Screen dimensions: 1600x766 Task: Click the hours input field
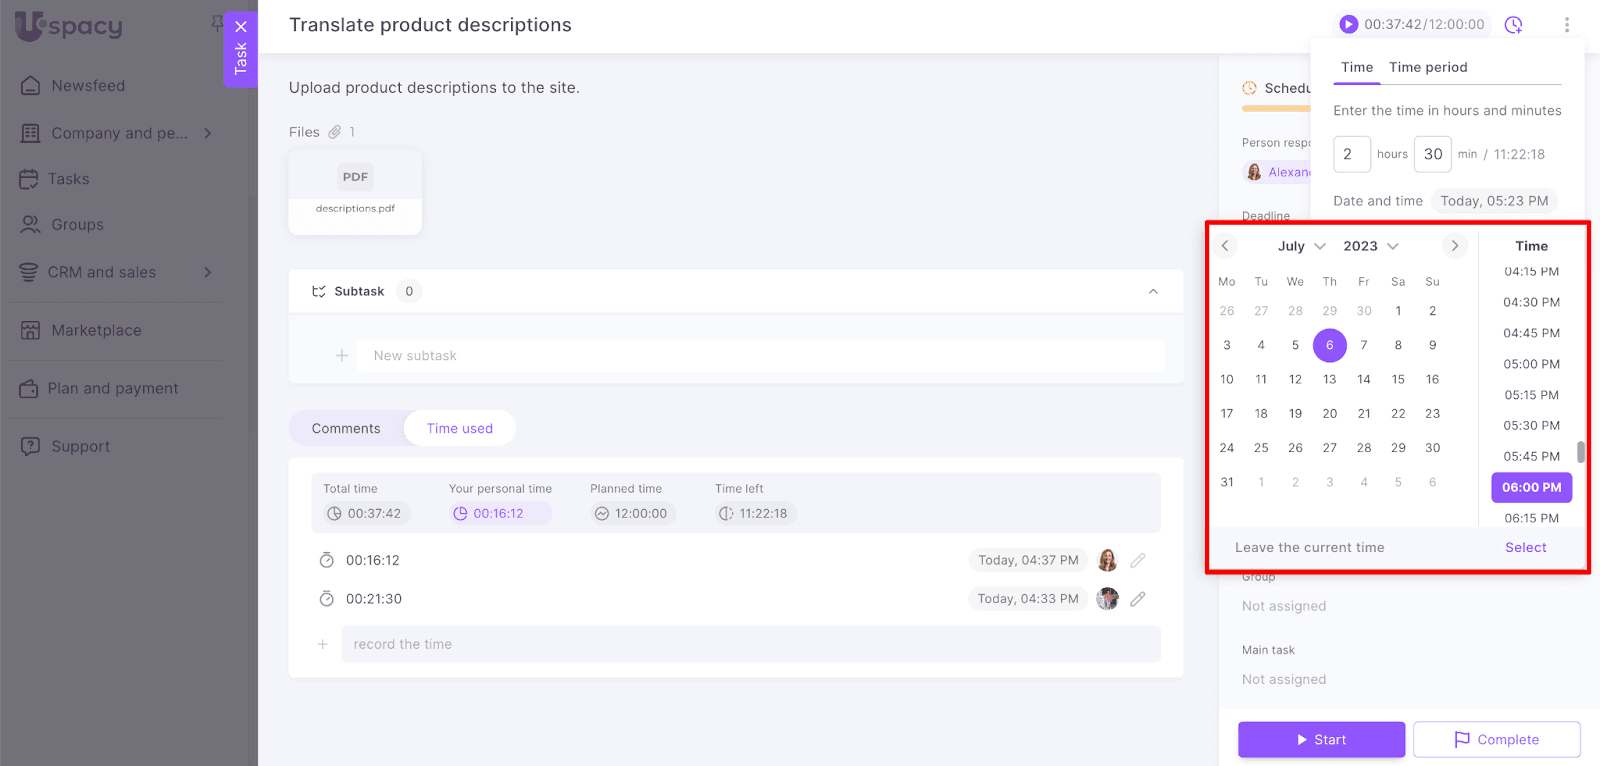(1351, 154)
